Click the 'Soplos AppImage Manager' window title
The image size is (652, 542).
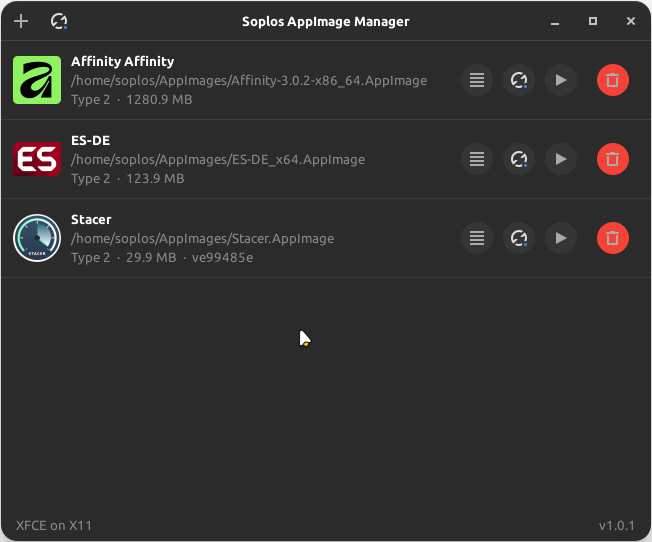click(326, 22)
